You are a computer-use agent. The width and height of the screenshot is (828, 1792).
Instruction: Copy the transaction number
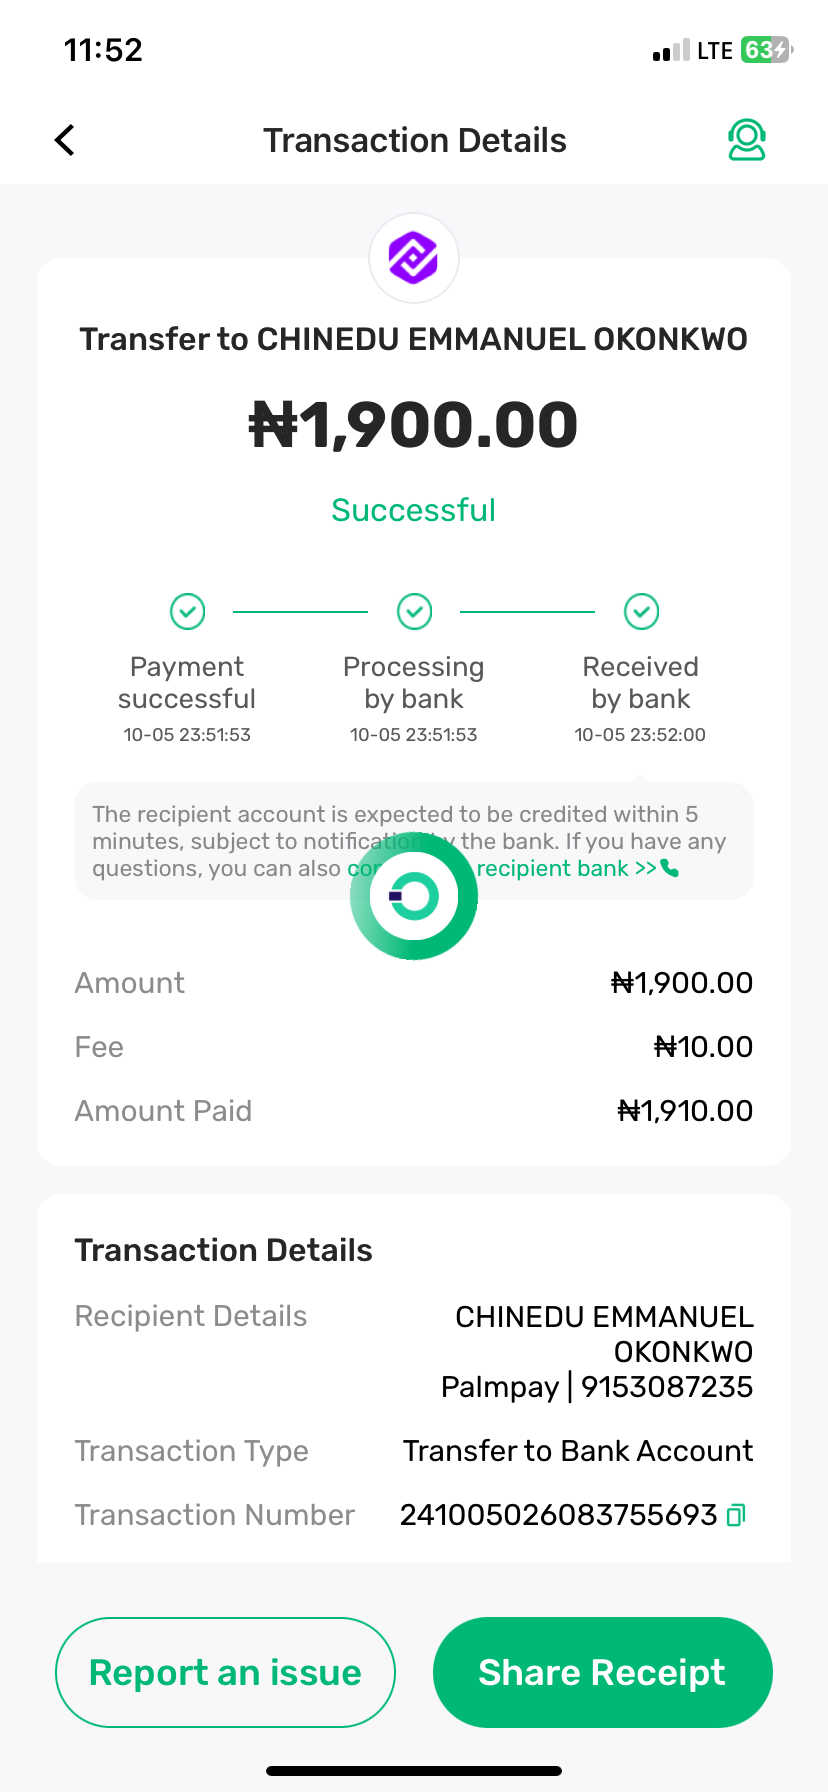737,1515
